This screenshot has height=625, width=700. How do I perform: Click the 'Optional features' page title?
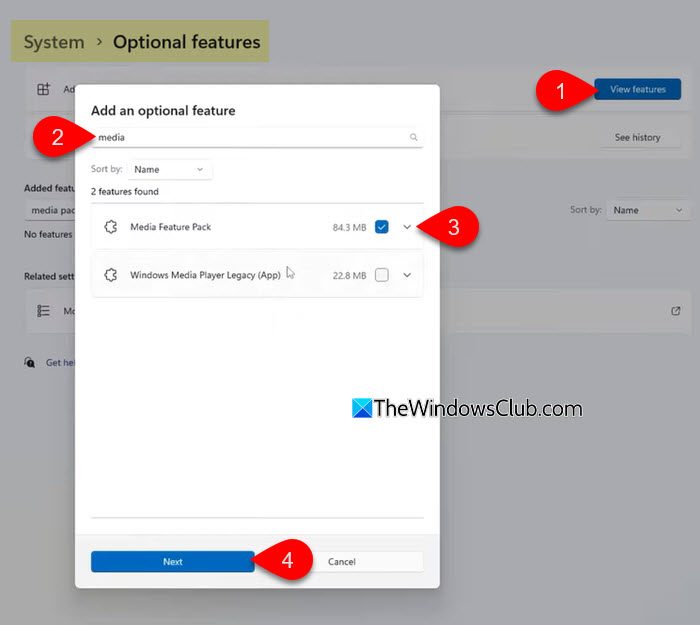(187, 42)
